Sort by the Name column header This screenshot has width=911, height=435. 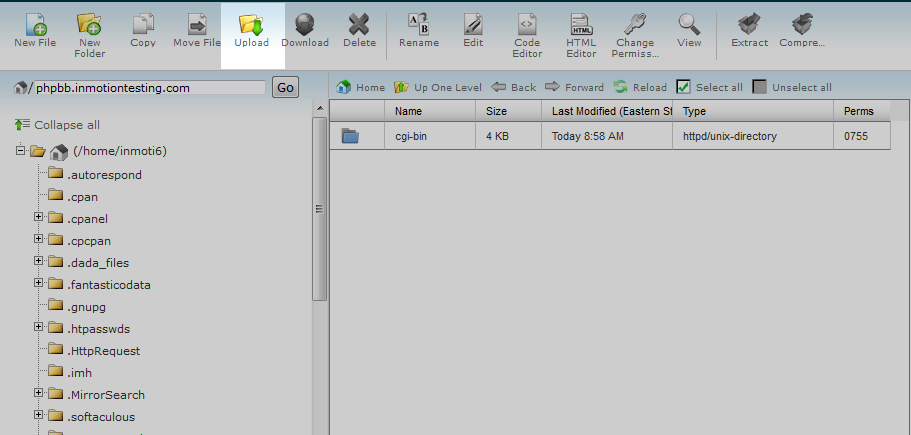click(x=430, y=111)
